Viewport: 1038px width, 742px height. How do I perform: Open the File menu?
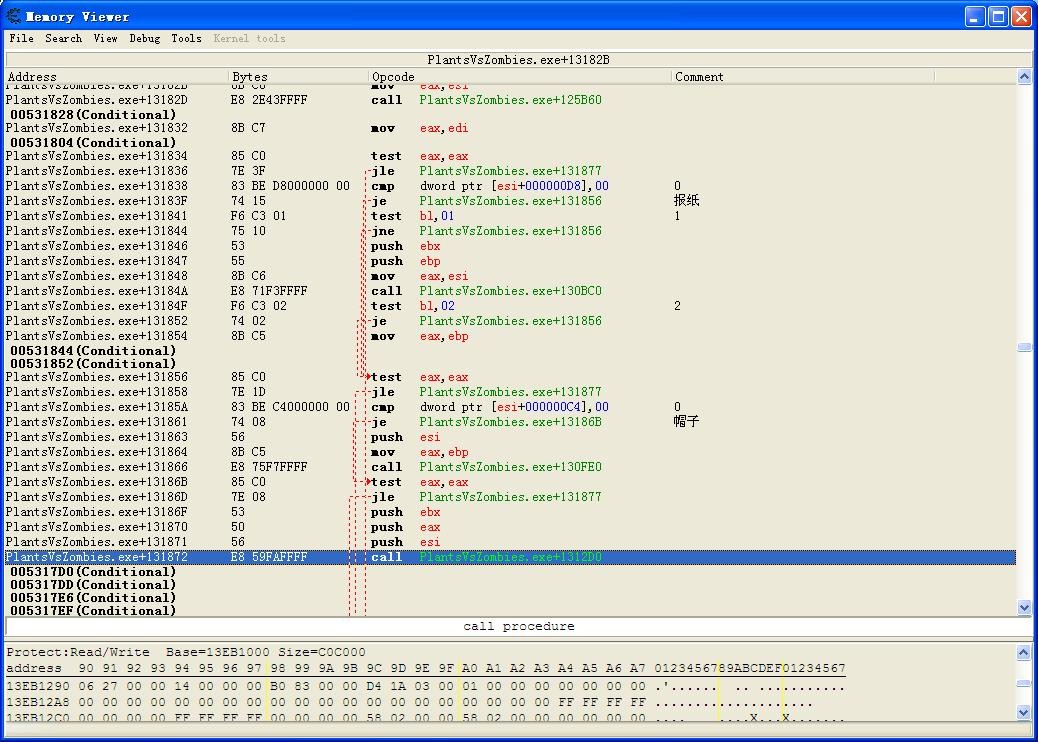pyautogui.click(x=21, y=38)
